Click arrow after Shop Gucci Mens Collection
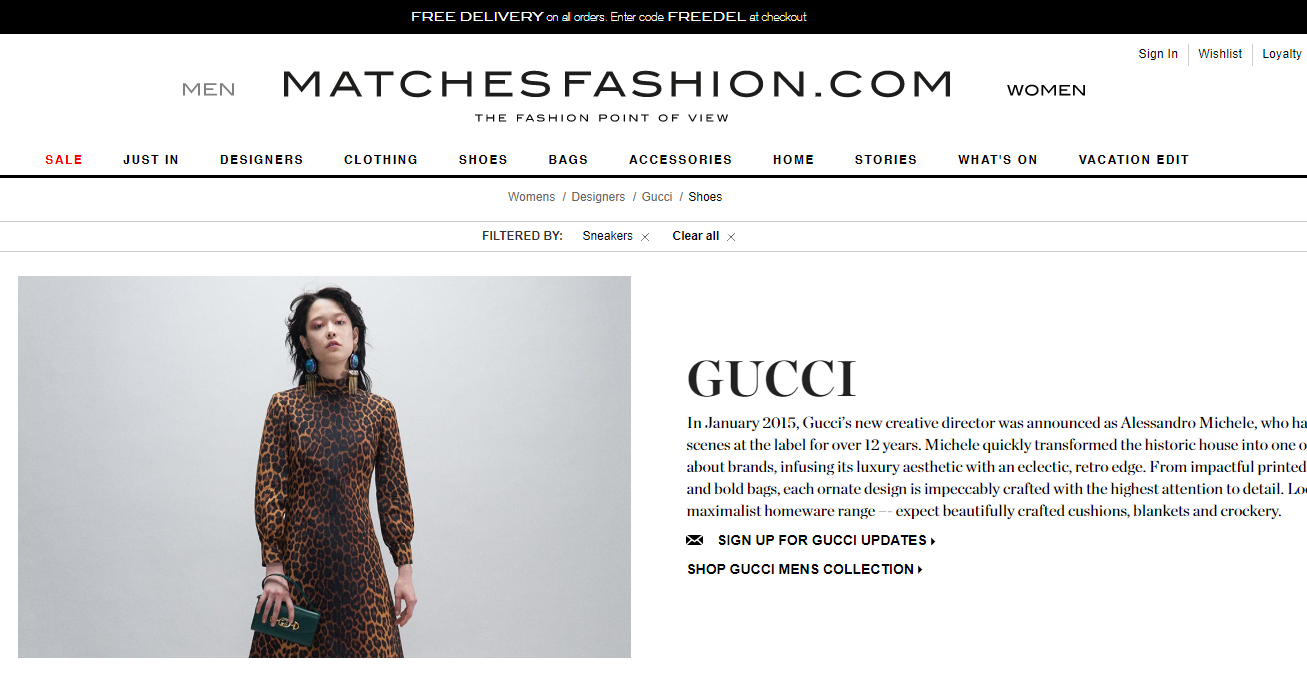This screenshot has width=1307, height=678. 920,570
